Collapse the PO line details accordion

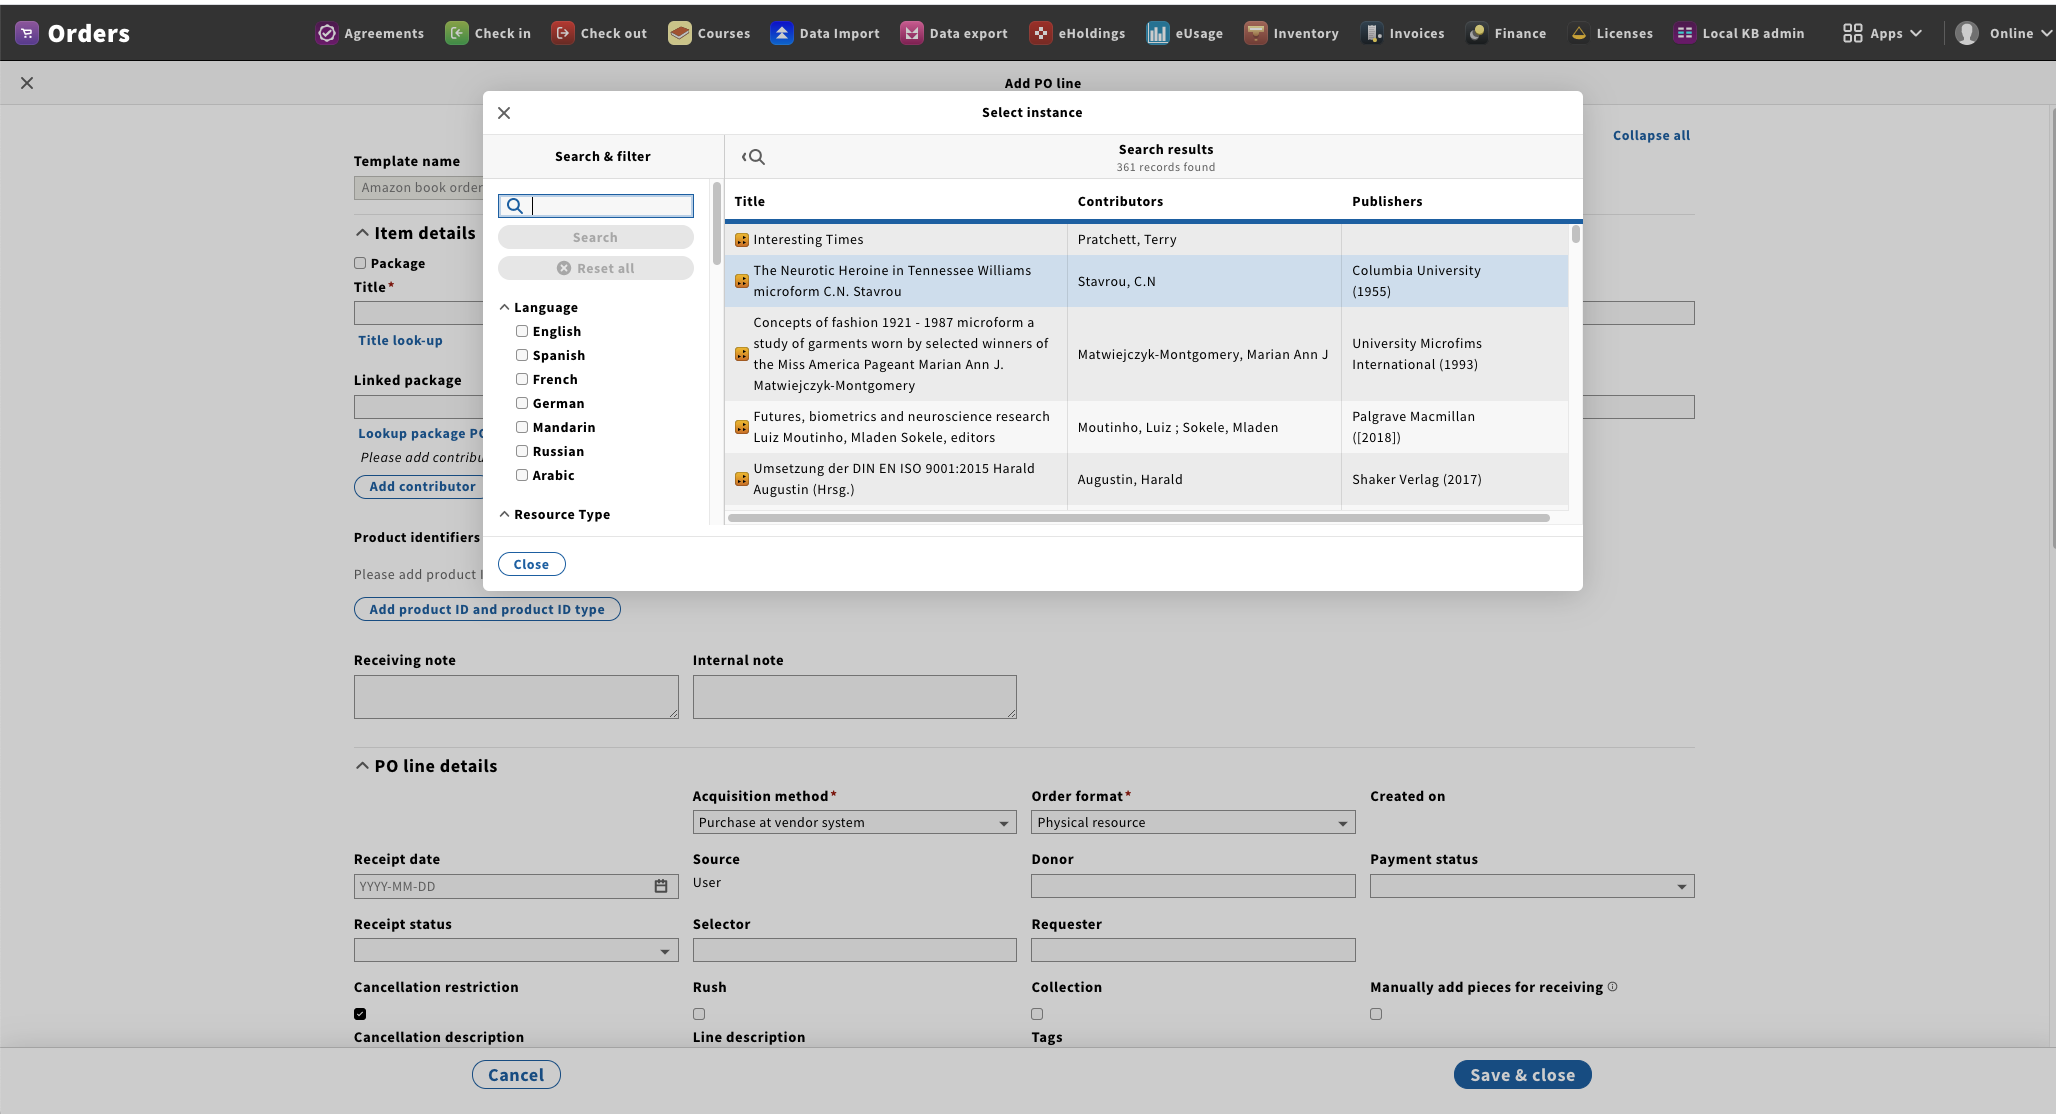[426, 766]
